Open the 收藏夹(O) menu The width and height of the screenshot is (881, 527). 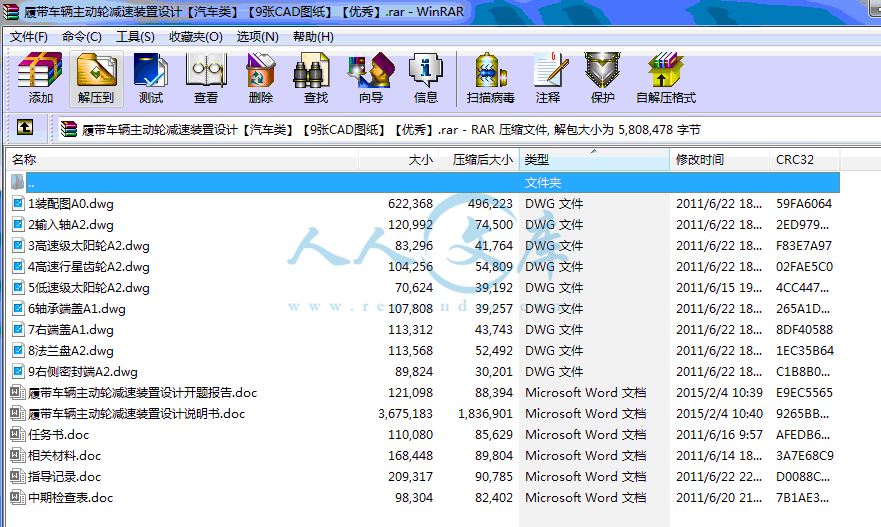(x=196, y=37)
